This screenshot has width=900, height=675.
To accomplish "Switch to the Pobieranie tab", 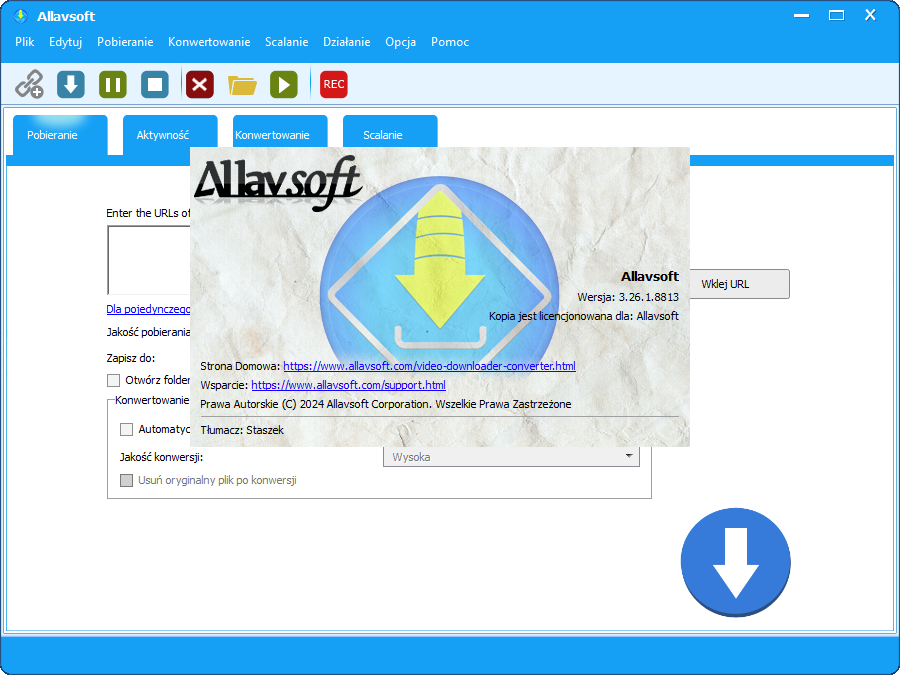I will point(60,135).
